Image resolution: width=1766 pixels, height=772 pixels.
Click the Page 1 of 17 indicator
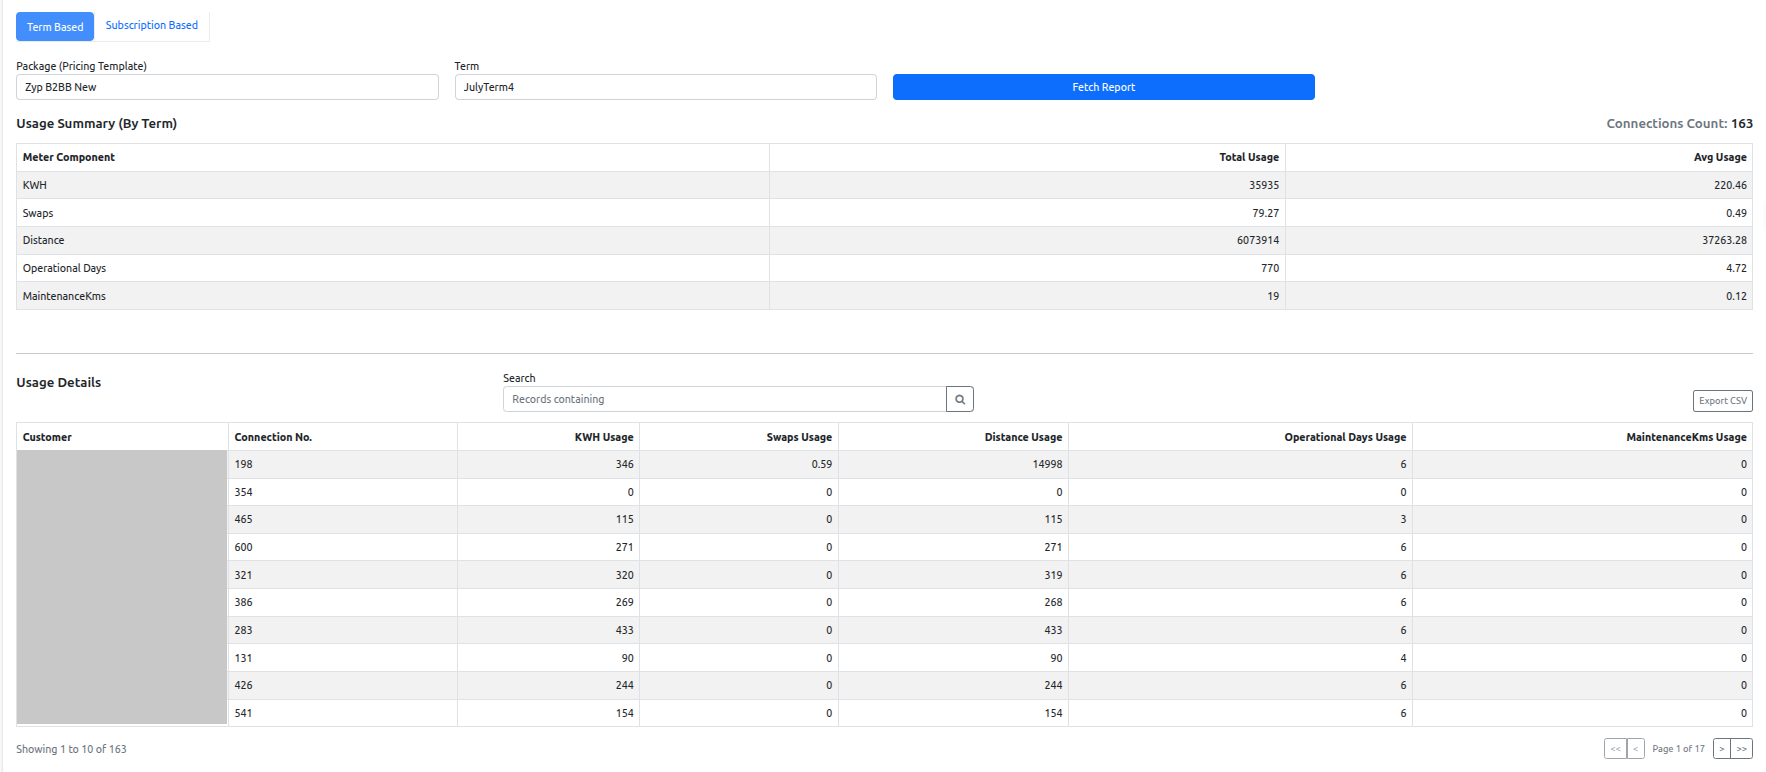(1678, 748)
